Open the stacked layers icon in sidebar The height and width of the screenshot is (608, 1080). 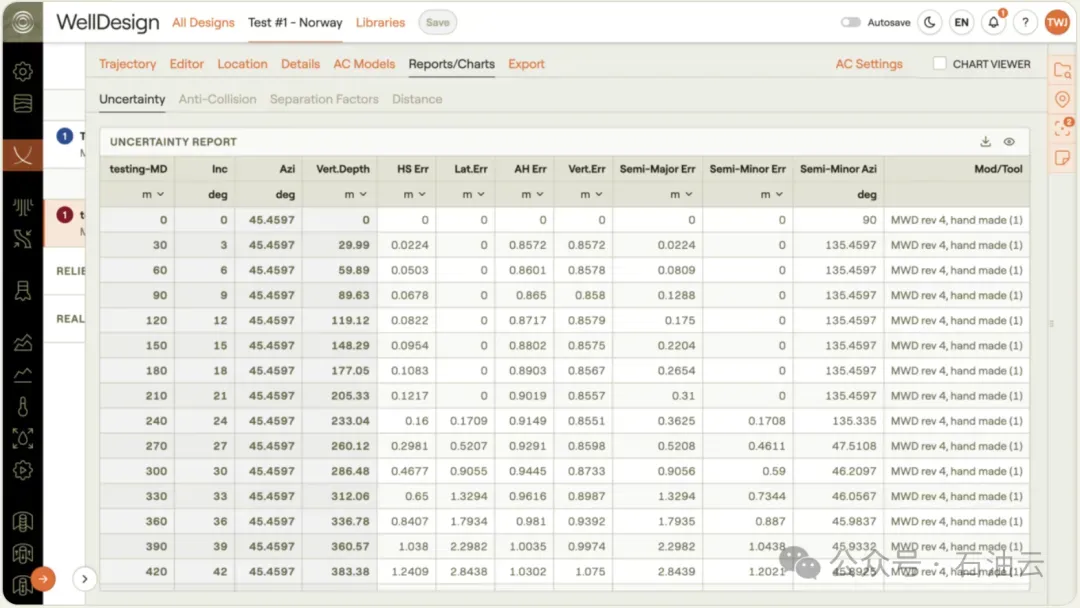click(23, 103)
